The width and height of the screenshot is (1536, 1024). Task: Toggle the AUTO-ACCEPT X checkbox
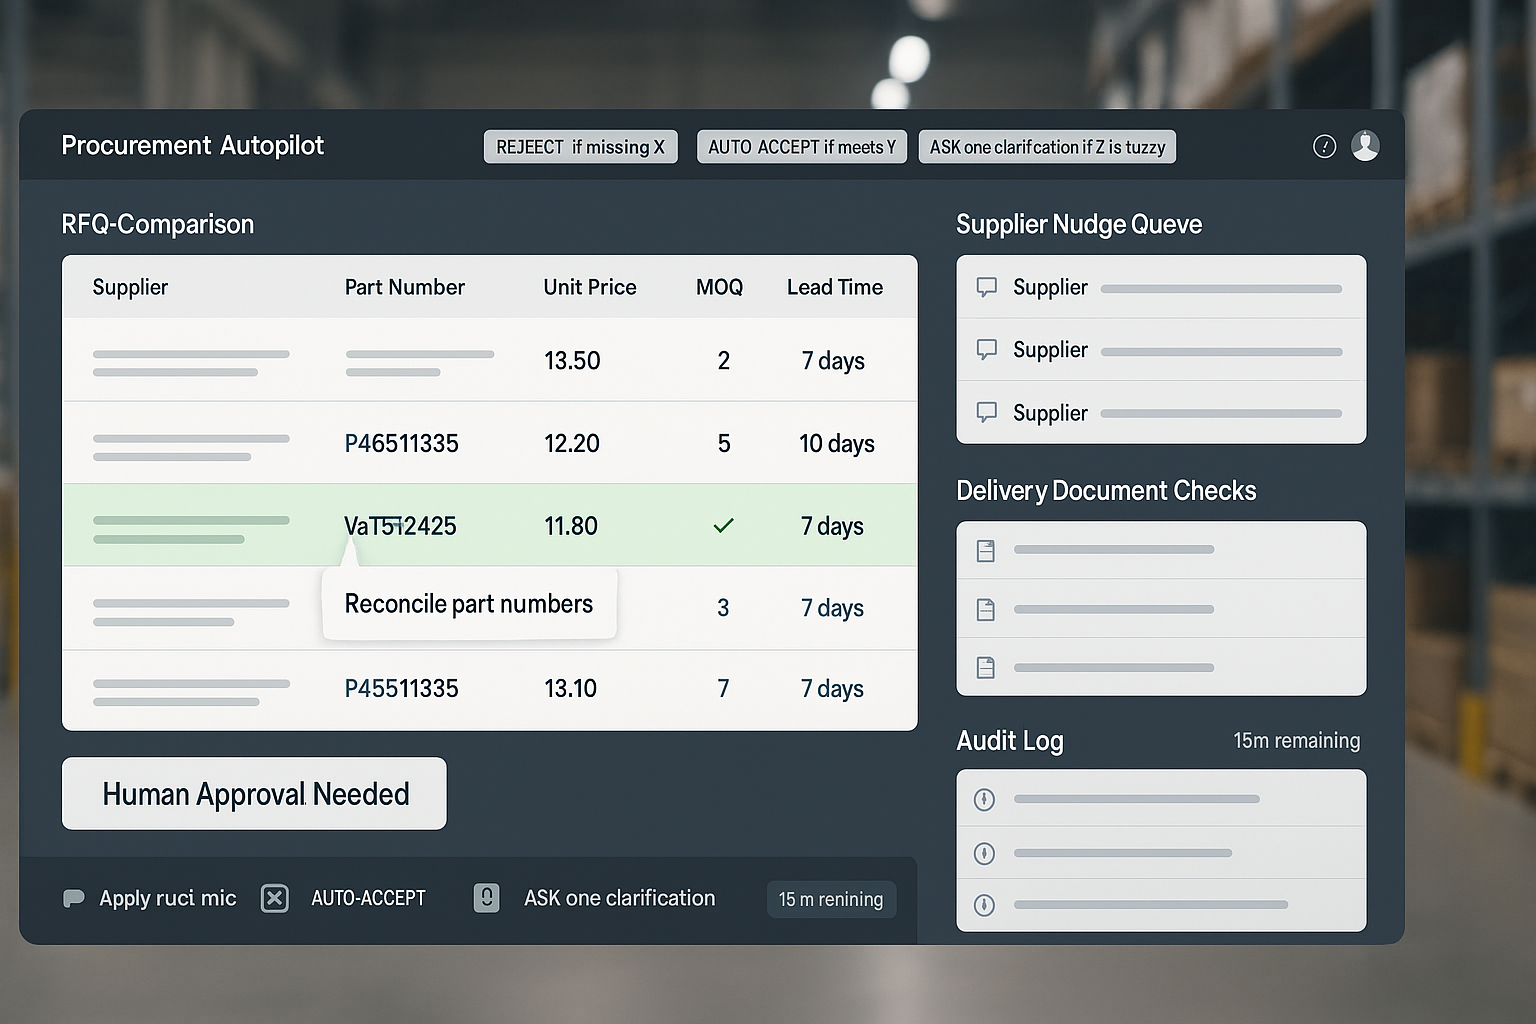pos(275,898)
